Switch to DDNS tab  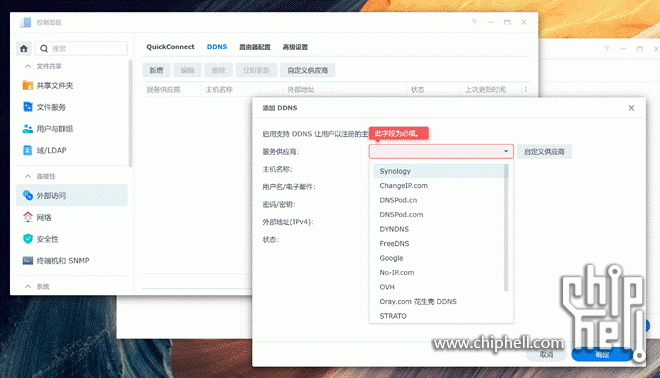pos(217,47)
